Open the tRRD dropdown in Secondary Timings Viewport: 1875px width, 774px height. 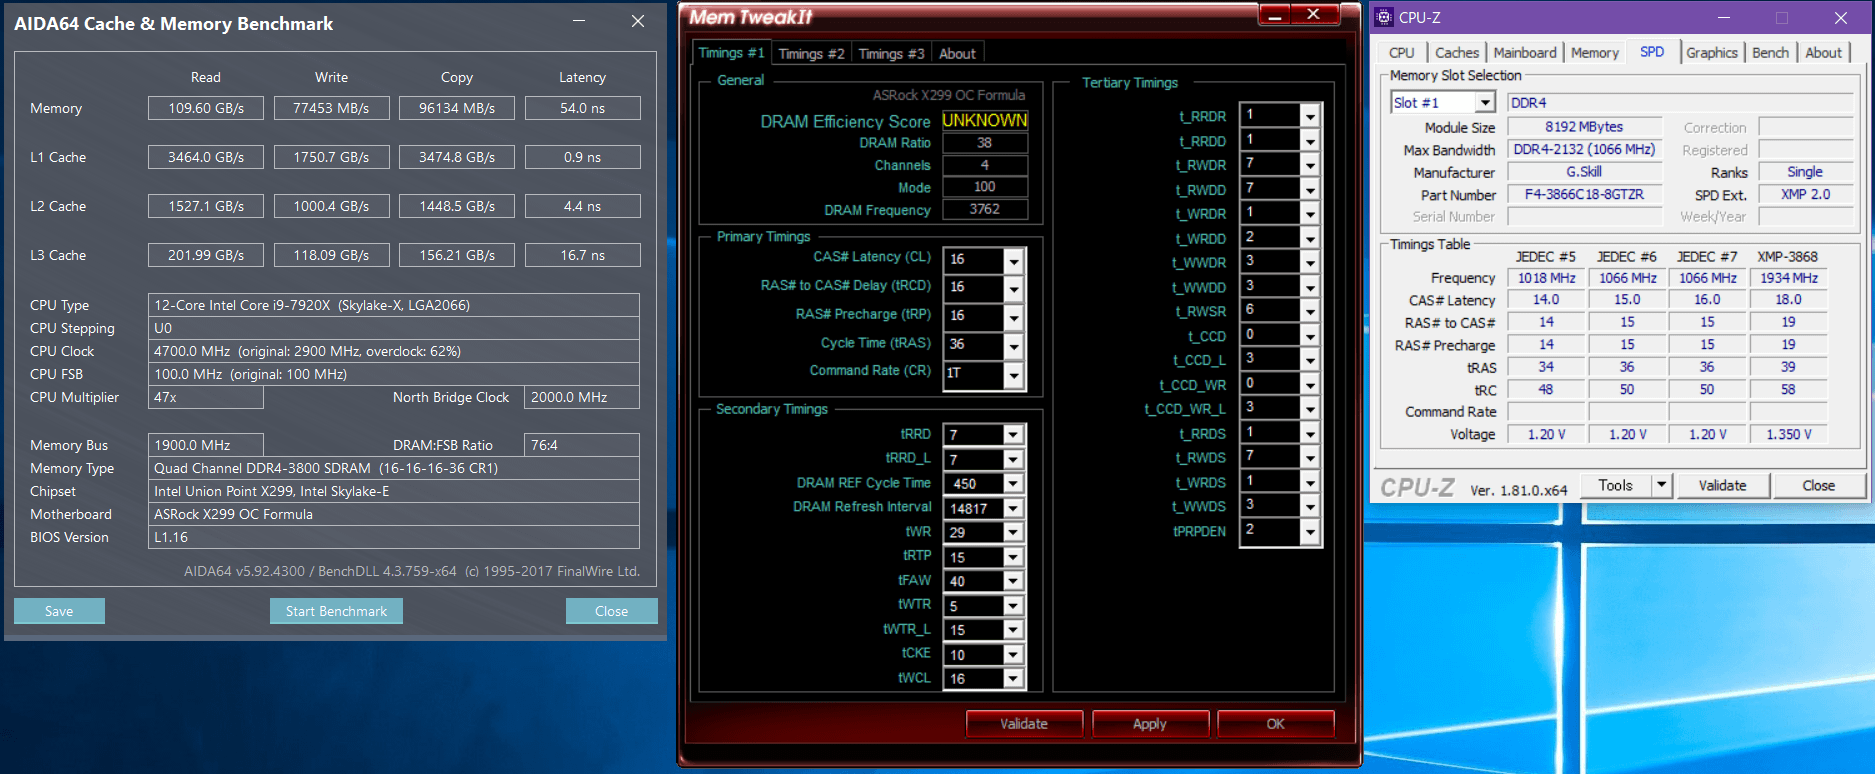1014,435
